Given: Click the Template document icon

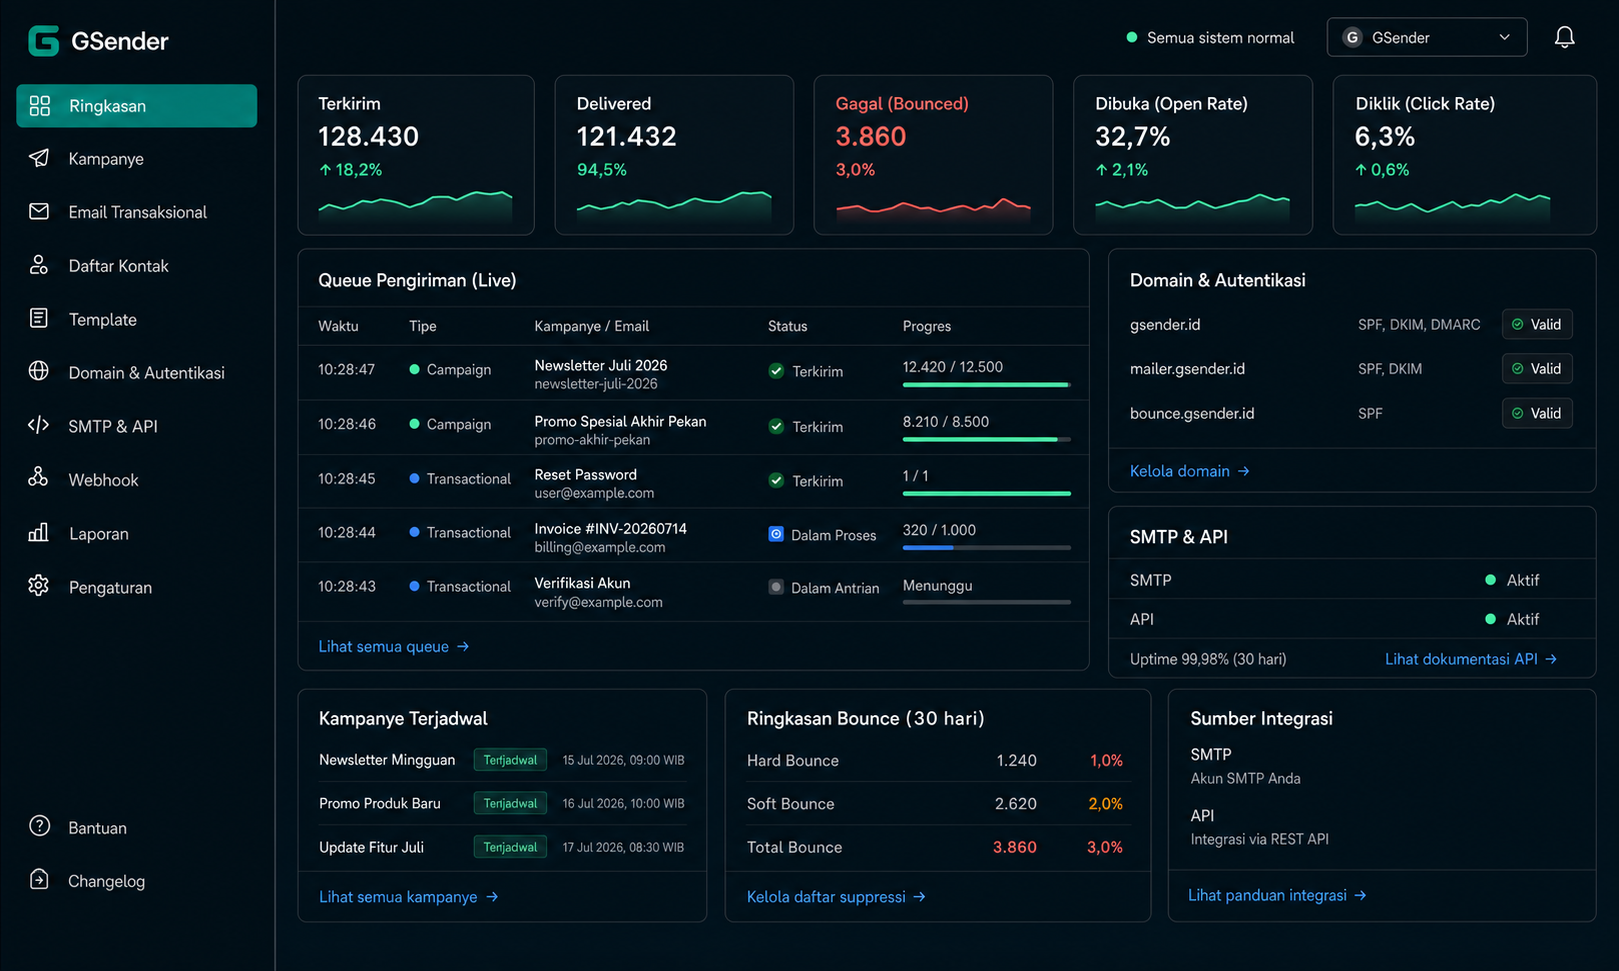Looking at the screenshot, I should (39, 319).
